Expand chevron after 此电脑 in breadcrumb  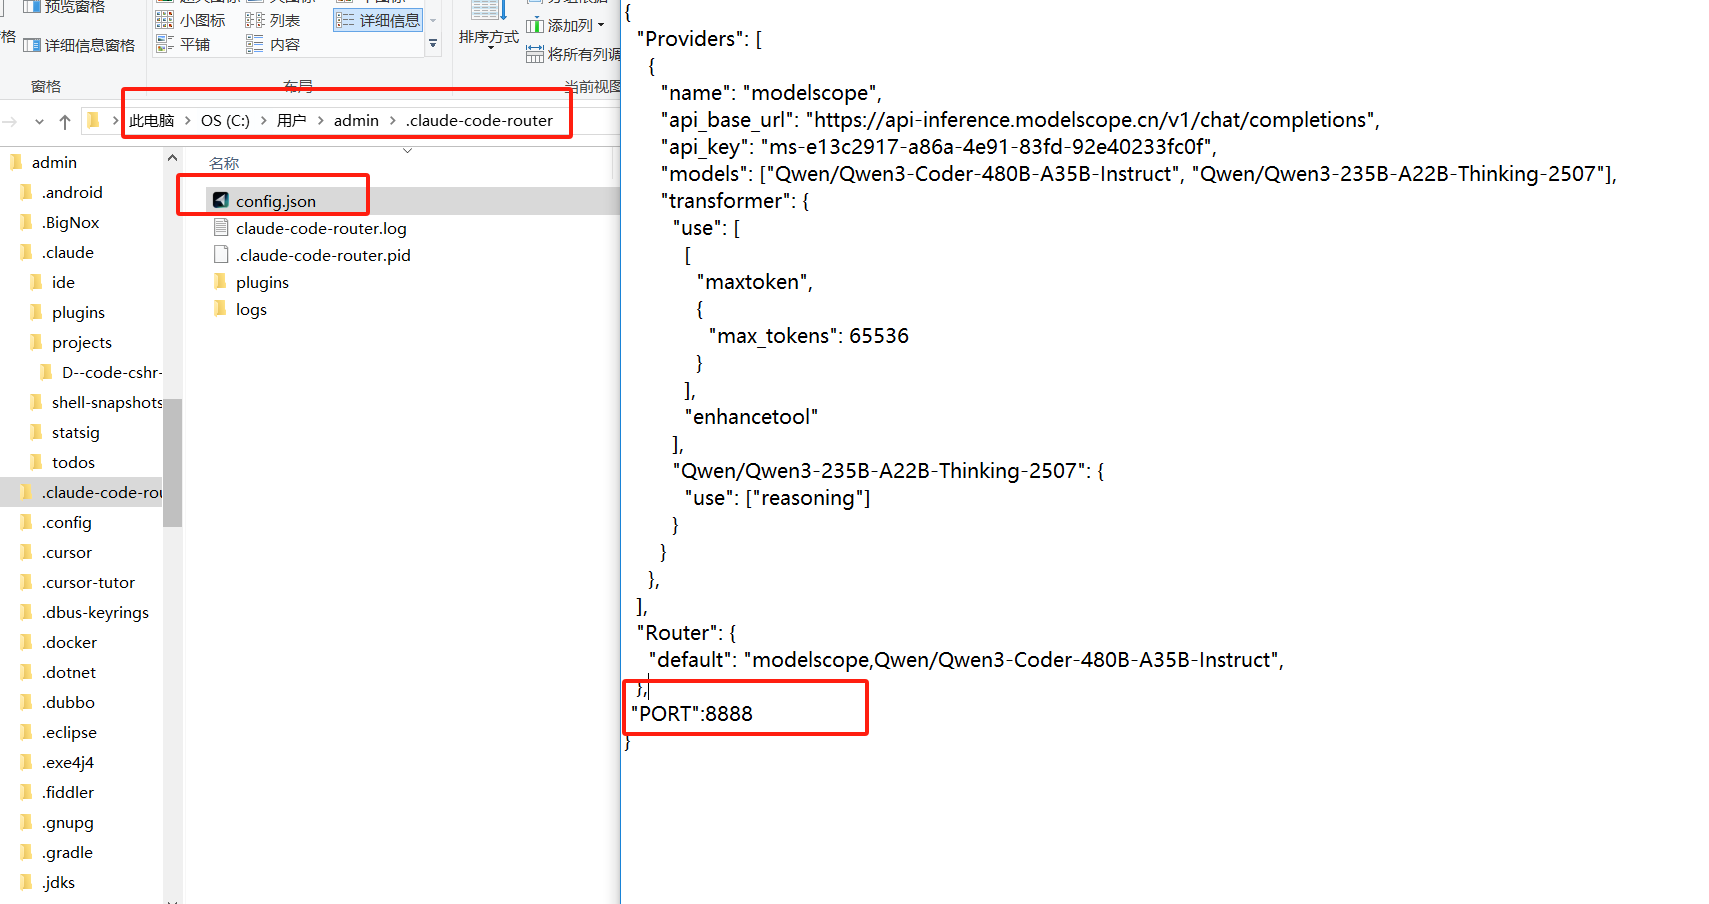(x=187, y=120)
